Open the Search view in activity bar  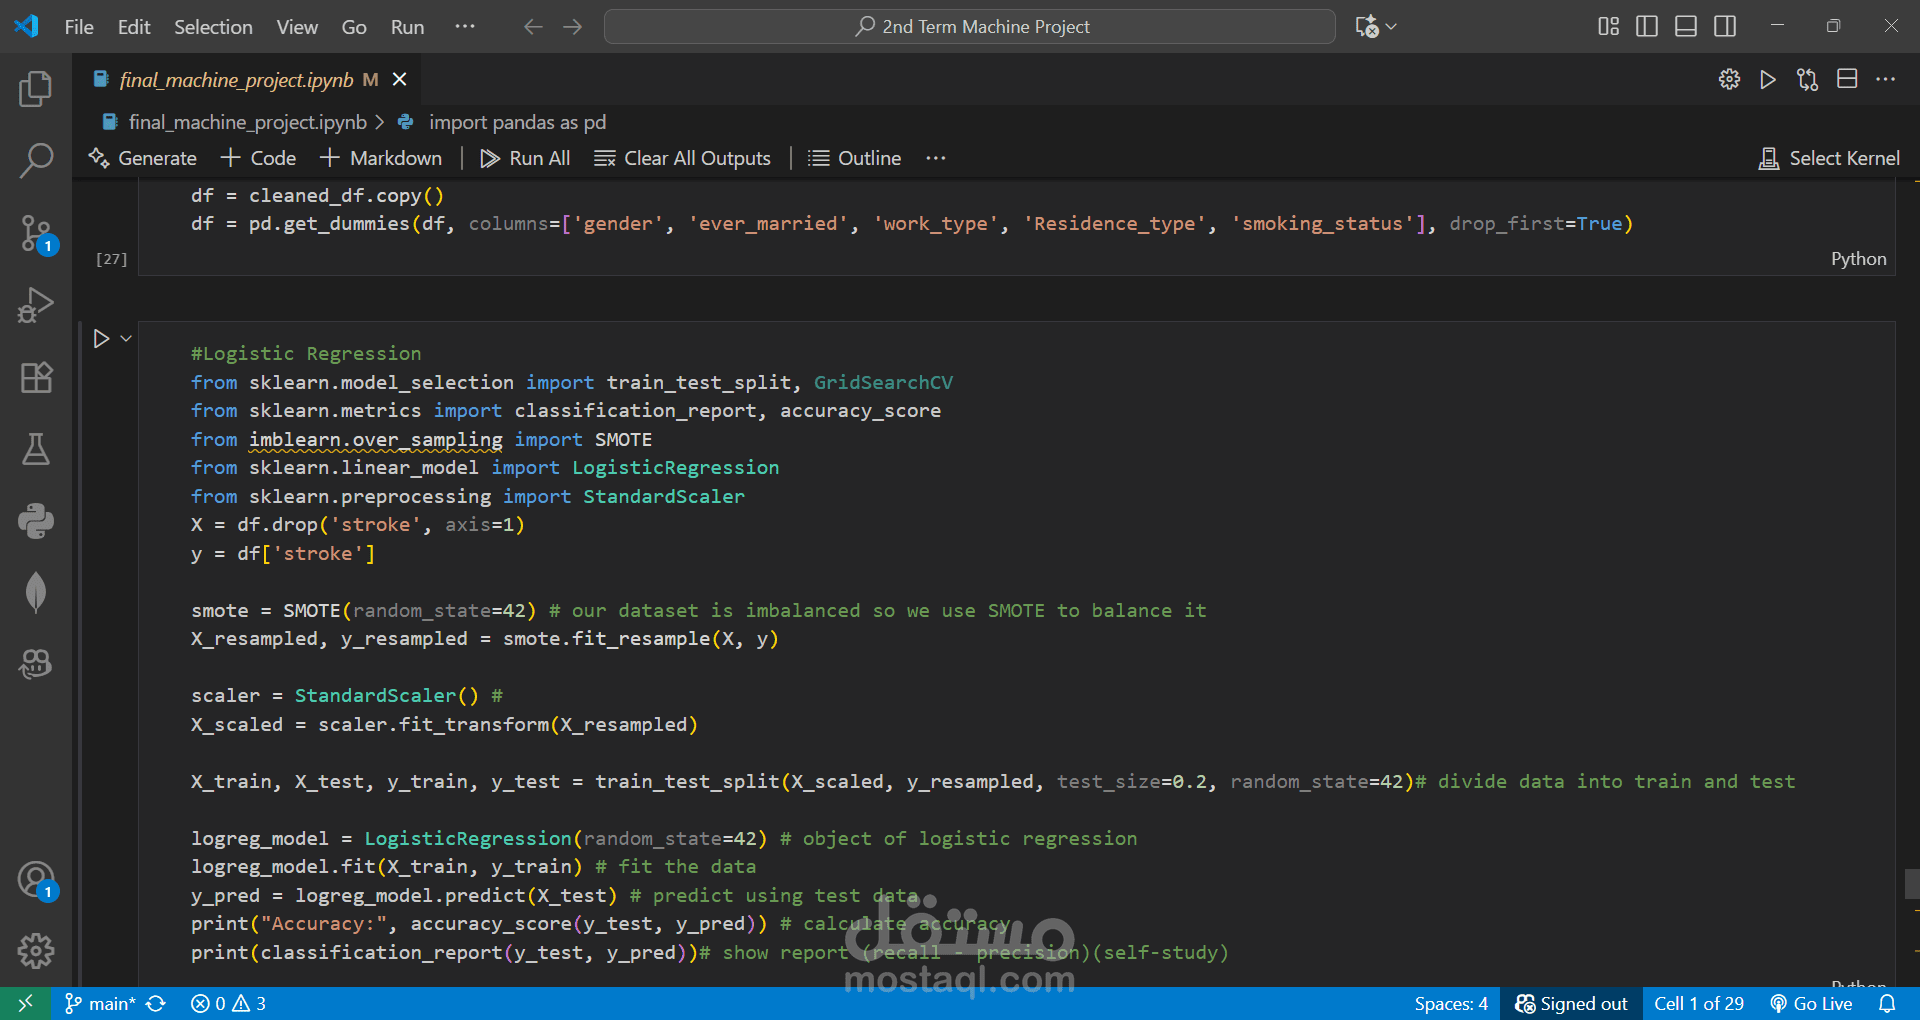pyautogui.click(x=36, y=160)
